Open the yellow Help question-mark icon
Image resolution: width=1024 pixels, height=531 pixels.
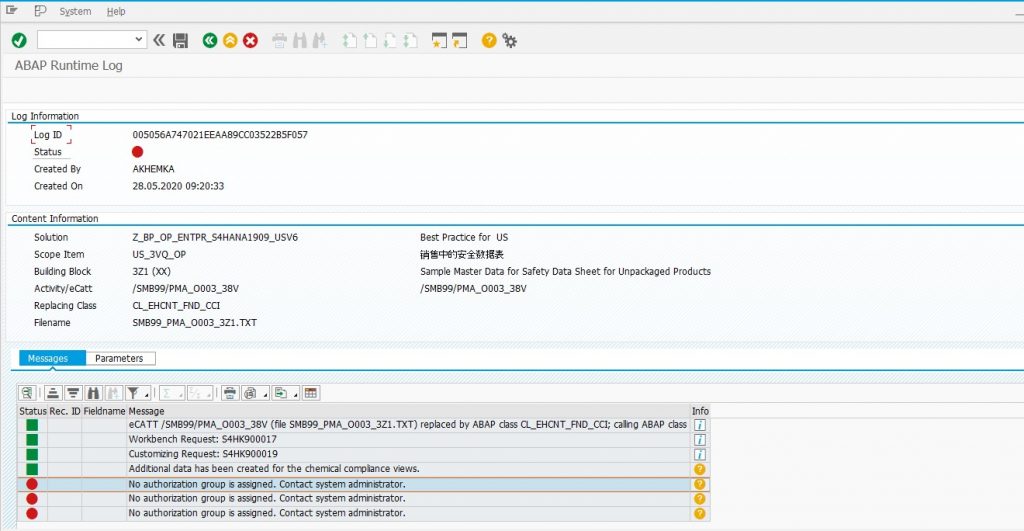[488, 40]
